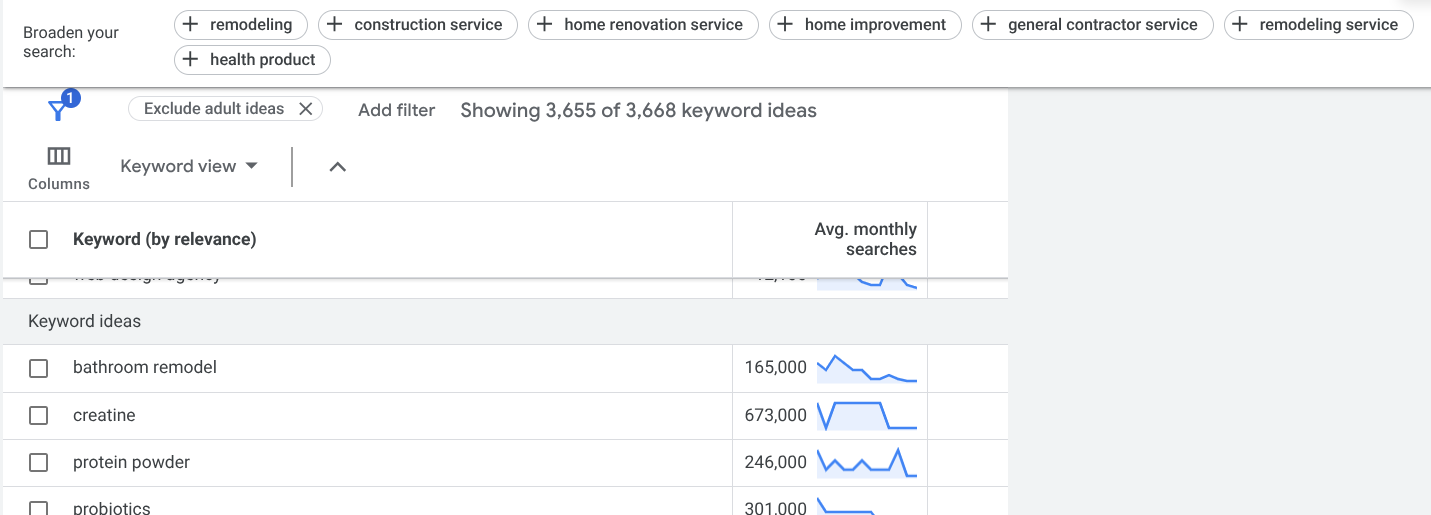1431x515 pixels.
Task: Collapse the panel with the up chevron
Action: tap(338, 167)
